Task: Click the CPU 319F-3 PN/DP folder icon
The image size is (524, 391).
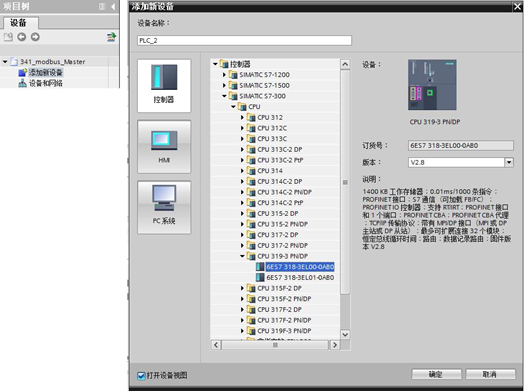Action: click(x=251, y=331)
